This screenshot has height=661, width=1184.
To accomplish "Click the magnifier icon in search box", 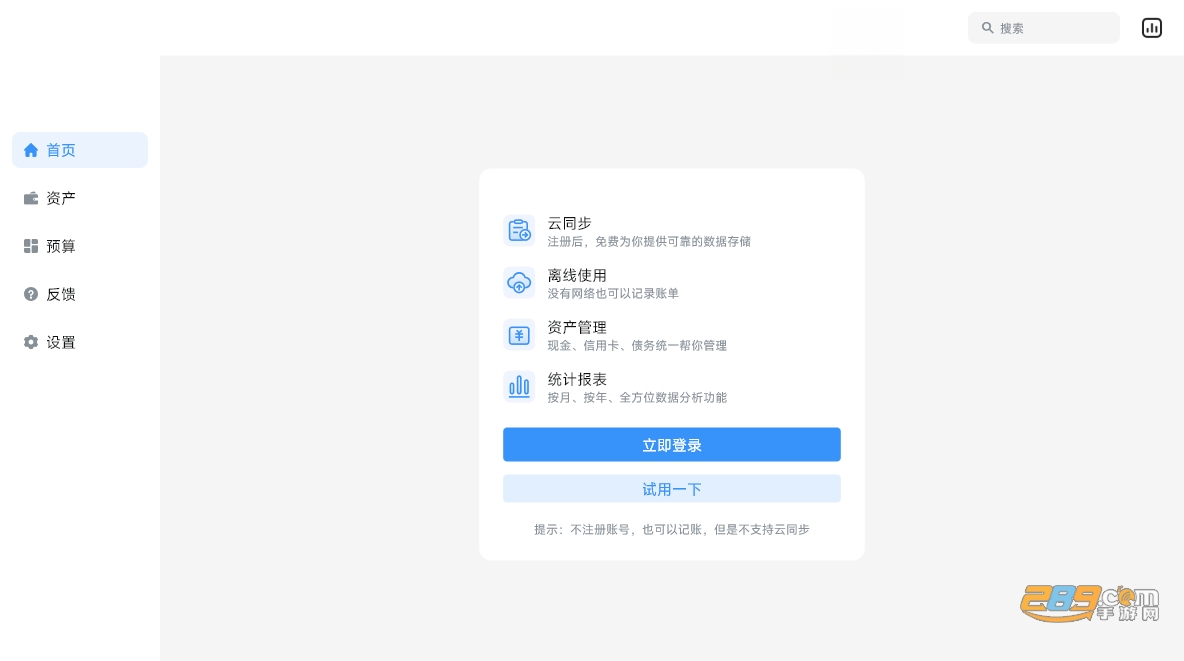I will tap(987, 28).
